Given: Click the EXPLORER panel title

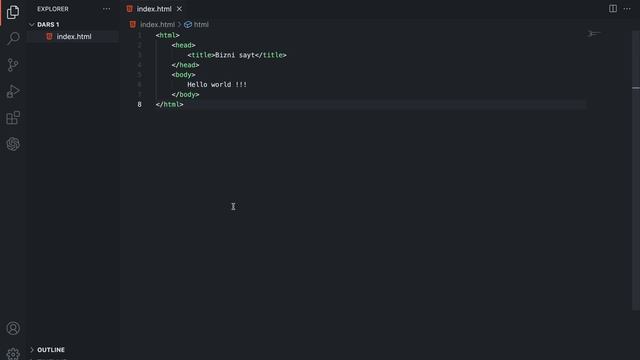Looking at the screenshot, I should point(53,9).
